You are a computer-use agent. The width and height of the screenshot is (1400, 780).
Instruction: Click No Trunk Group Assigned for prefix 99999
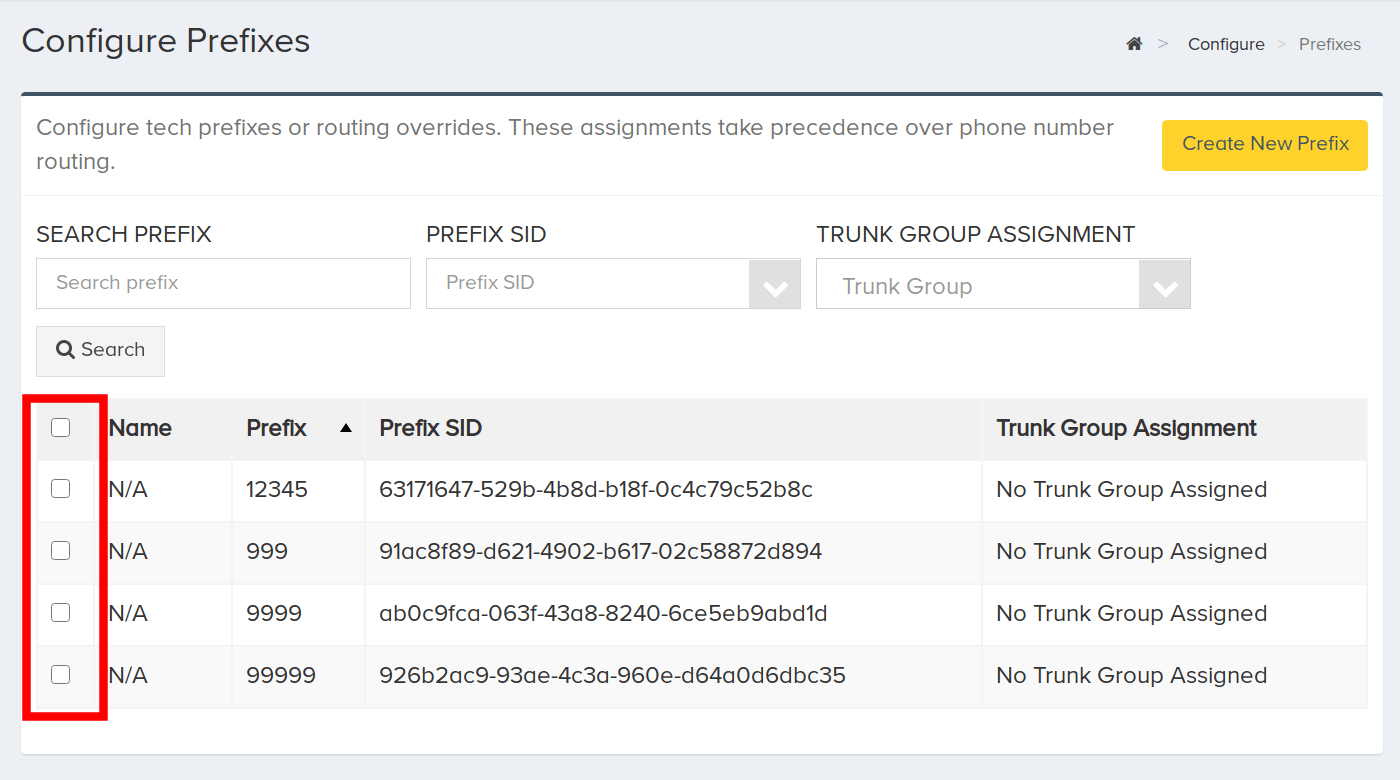coord(1132,675)
